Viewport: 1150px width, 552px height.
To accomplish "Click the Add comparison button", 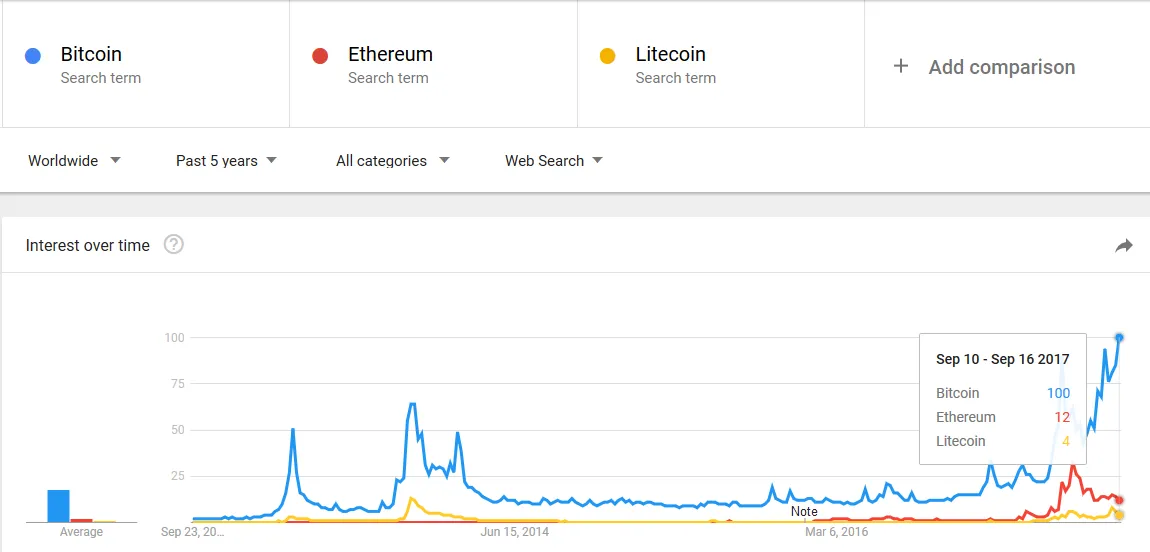I will point(1001,67).
